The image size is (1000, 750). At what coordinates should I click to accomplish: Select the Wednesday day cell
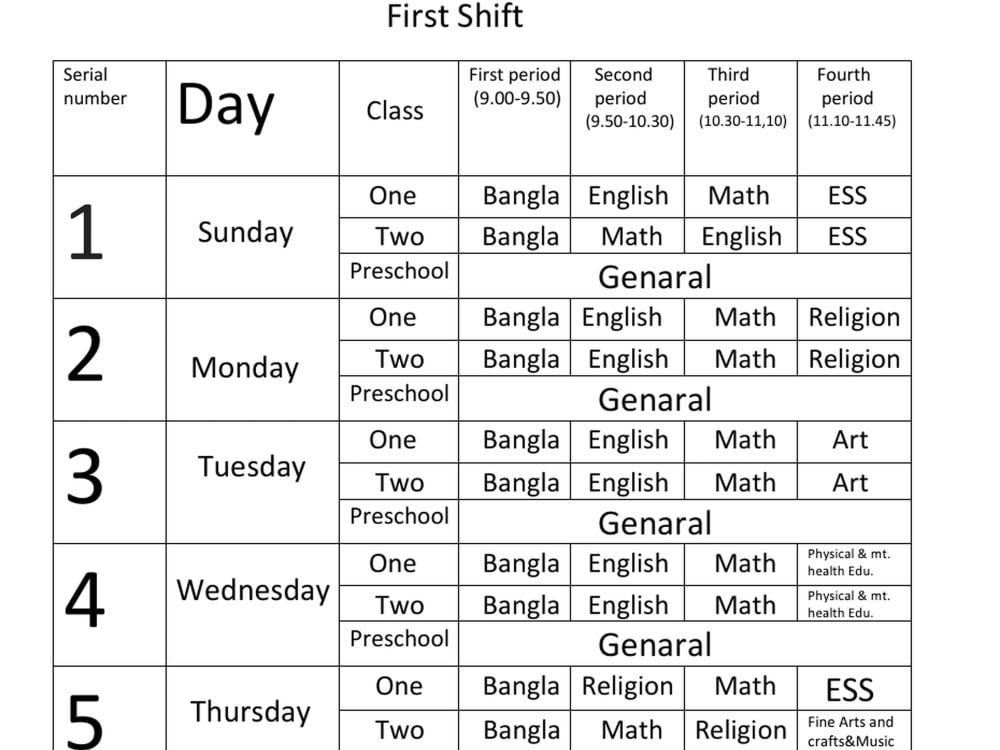point(253,605)
